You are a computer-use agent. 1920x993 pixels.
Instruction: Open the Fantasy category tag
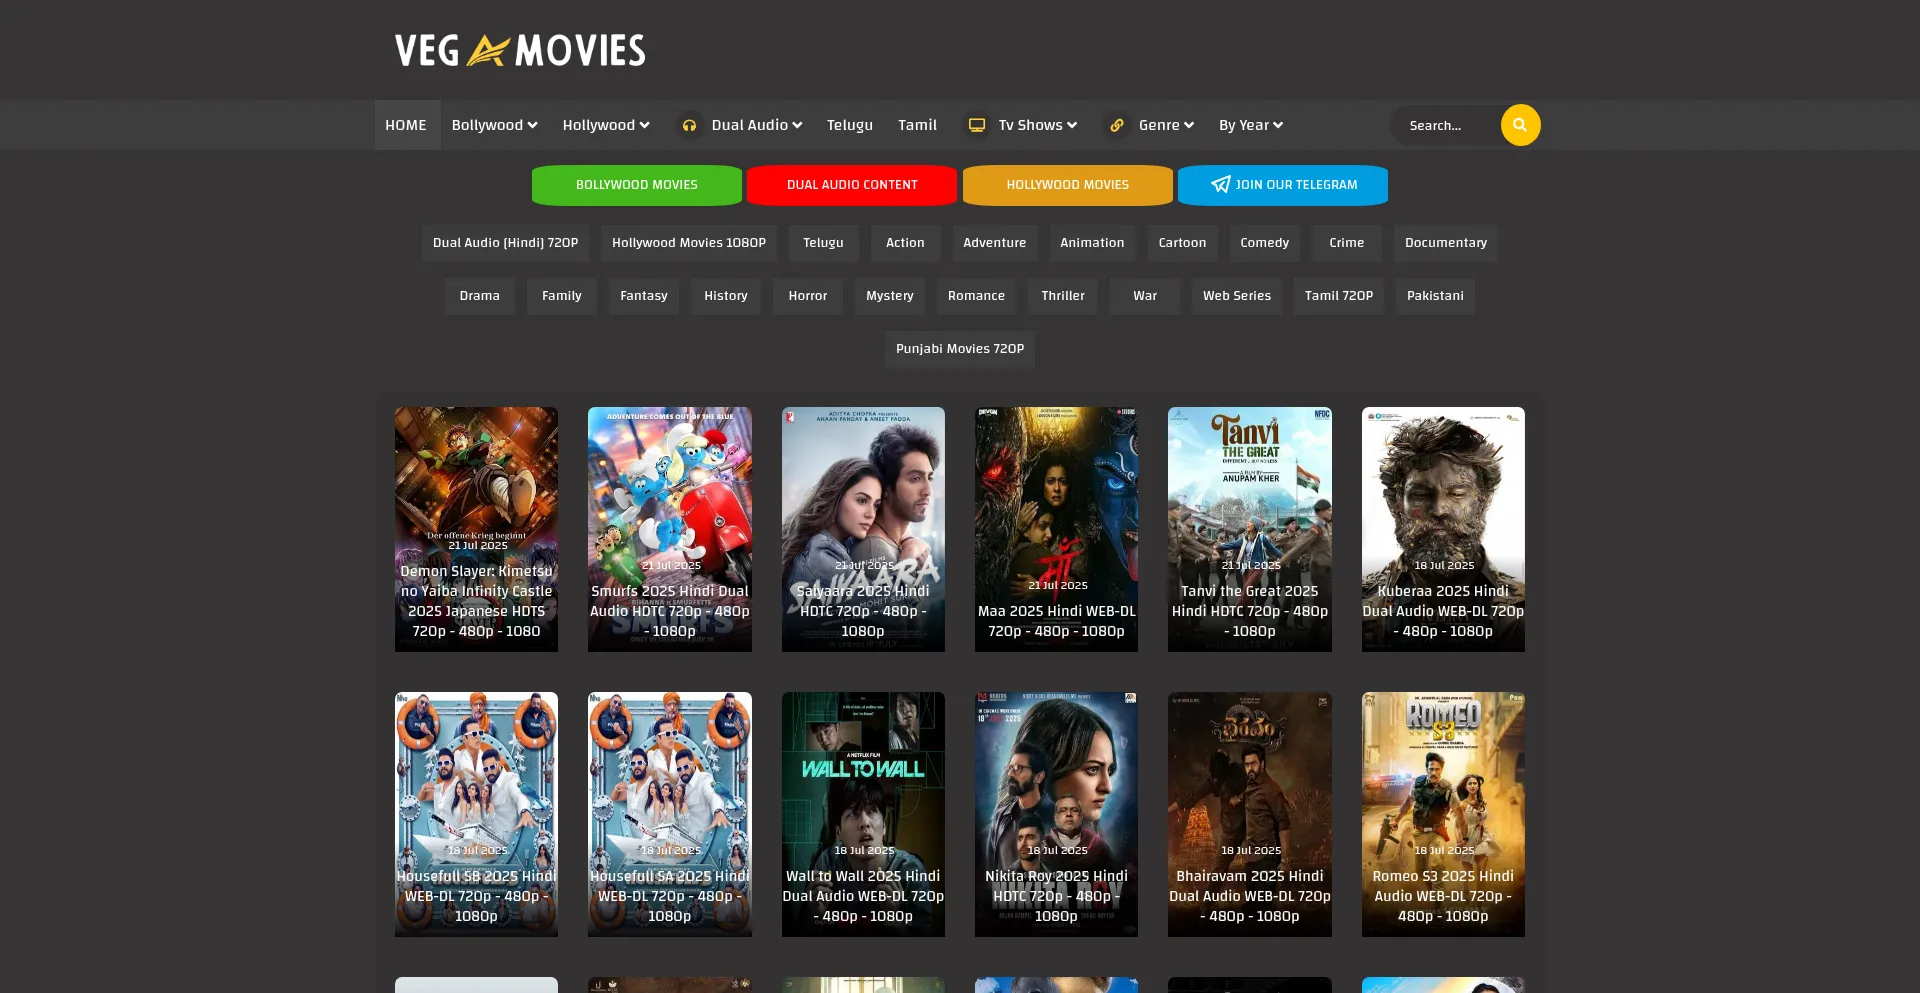643,296
